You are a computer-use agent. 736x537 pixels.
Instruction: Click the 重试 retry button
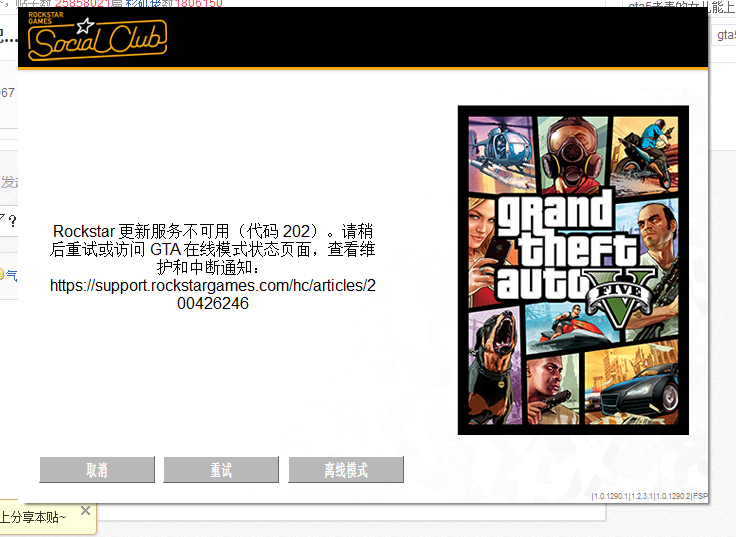click(x=221, y=469)
